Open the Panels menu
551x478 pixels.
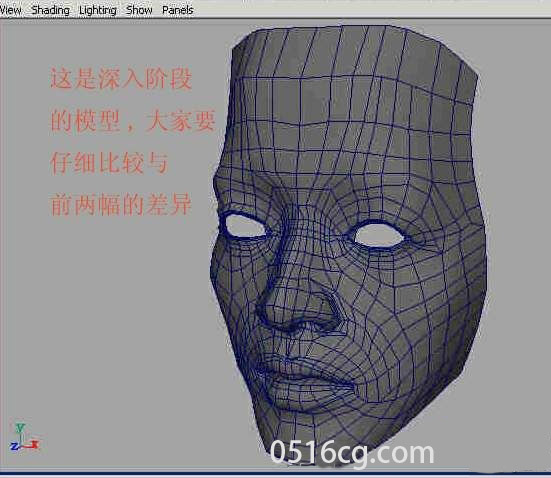point(178,10)
